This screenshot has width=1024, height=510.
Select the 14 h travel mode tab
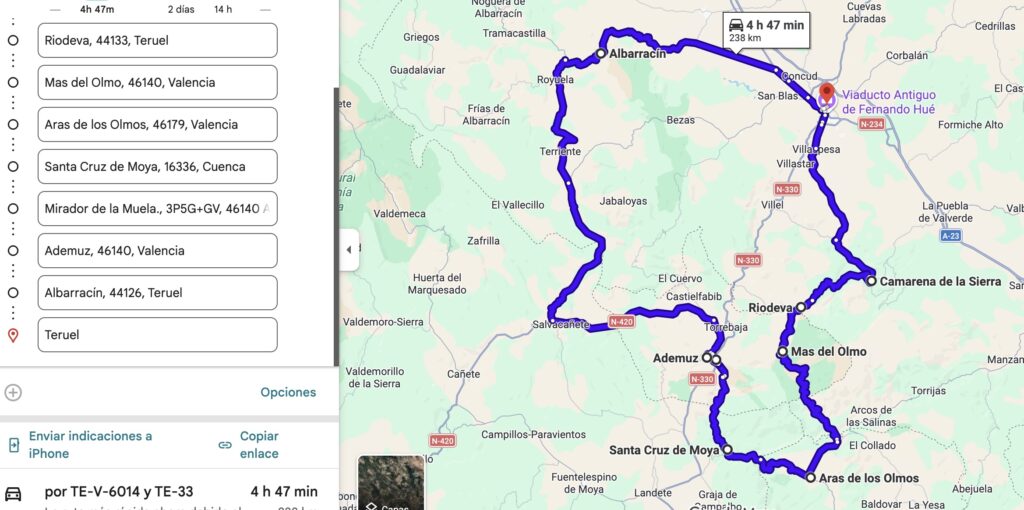[223, 9]
